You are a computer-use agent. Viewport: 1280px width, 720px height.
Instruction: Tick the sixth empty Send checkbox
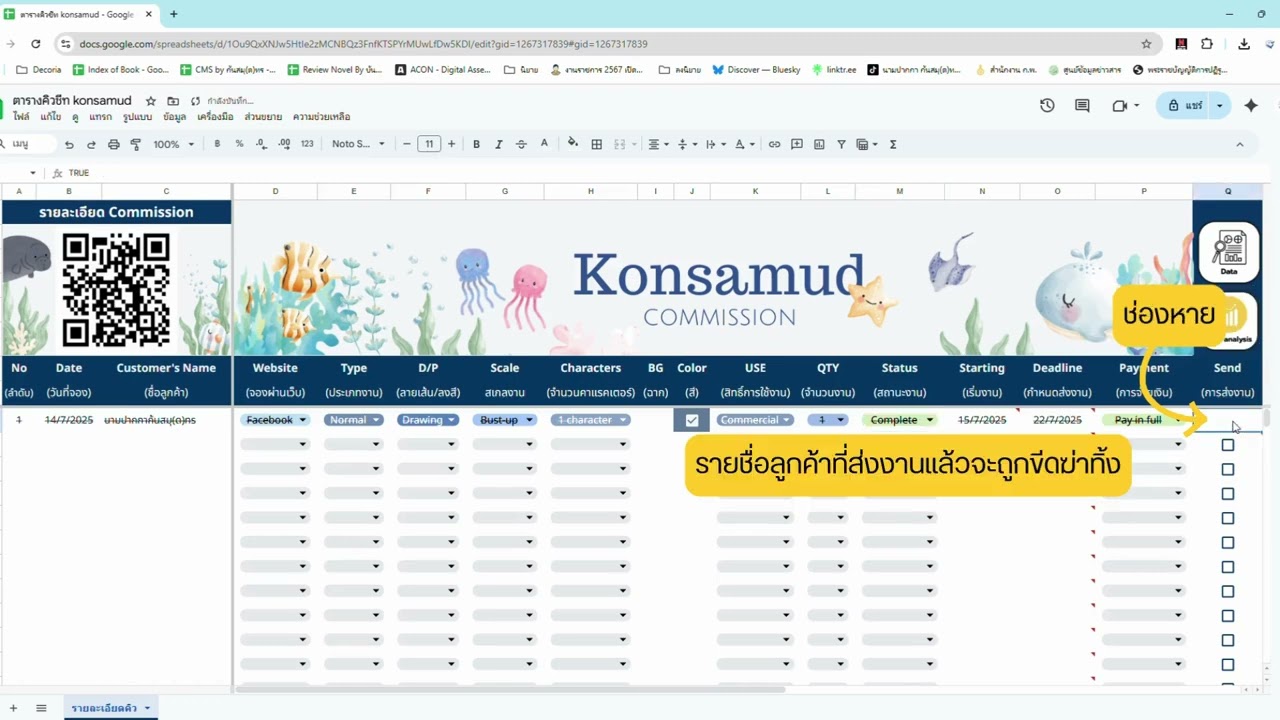click(x=1228, y=567)
